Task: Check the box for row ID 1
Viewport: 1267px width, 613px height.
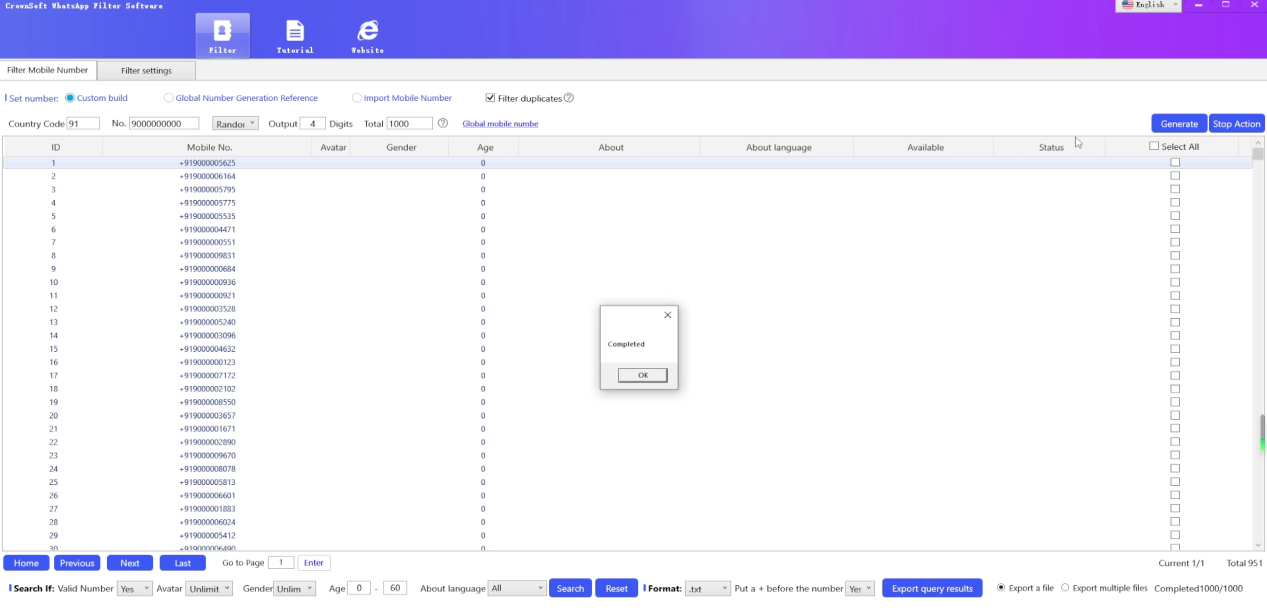Action: tap(1175, 162)
